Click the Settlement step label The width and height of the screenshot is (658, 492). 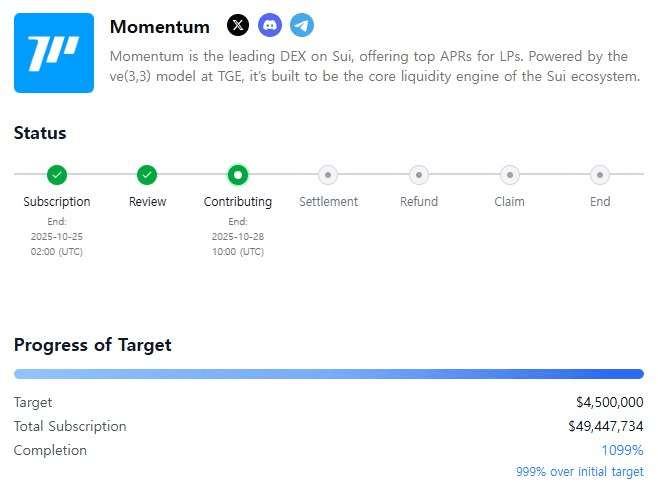click(328, 202)
